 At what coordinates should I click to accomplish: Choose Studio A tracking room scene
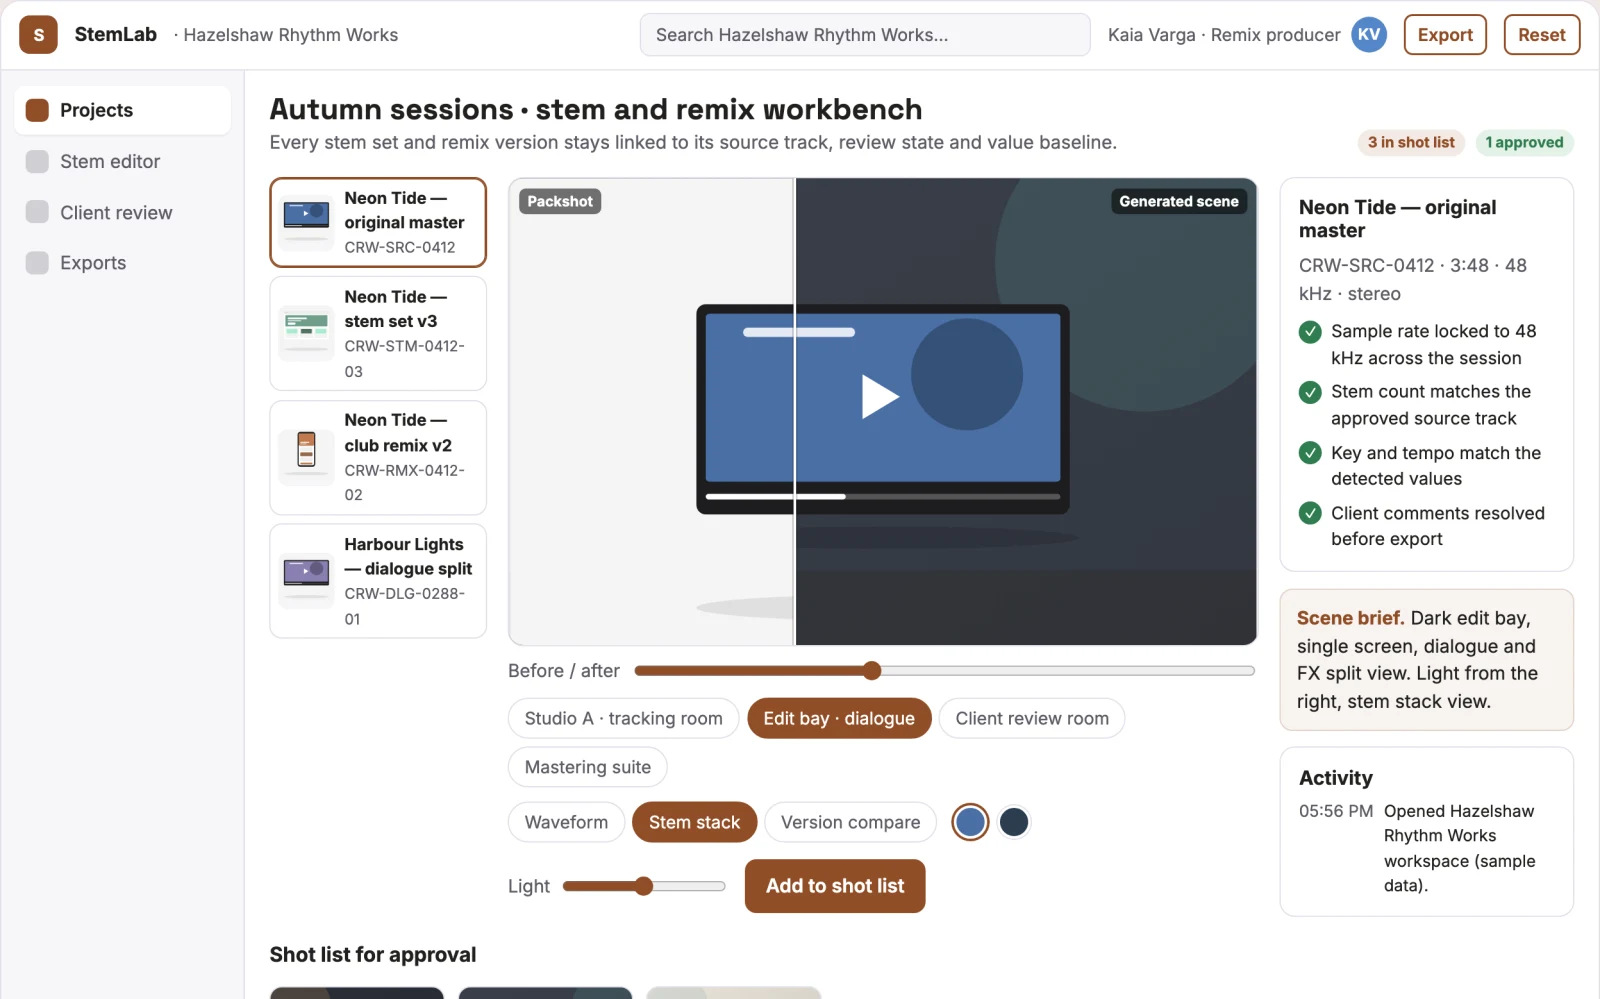(x=623, y=718)
